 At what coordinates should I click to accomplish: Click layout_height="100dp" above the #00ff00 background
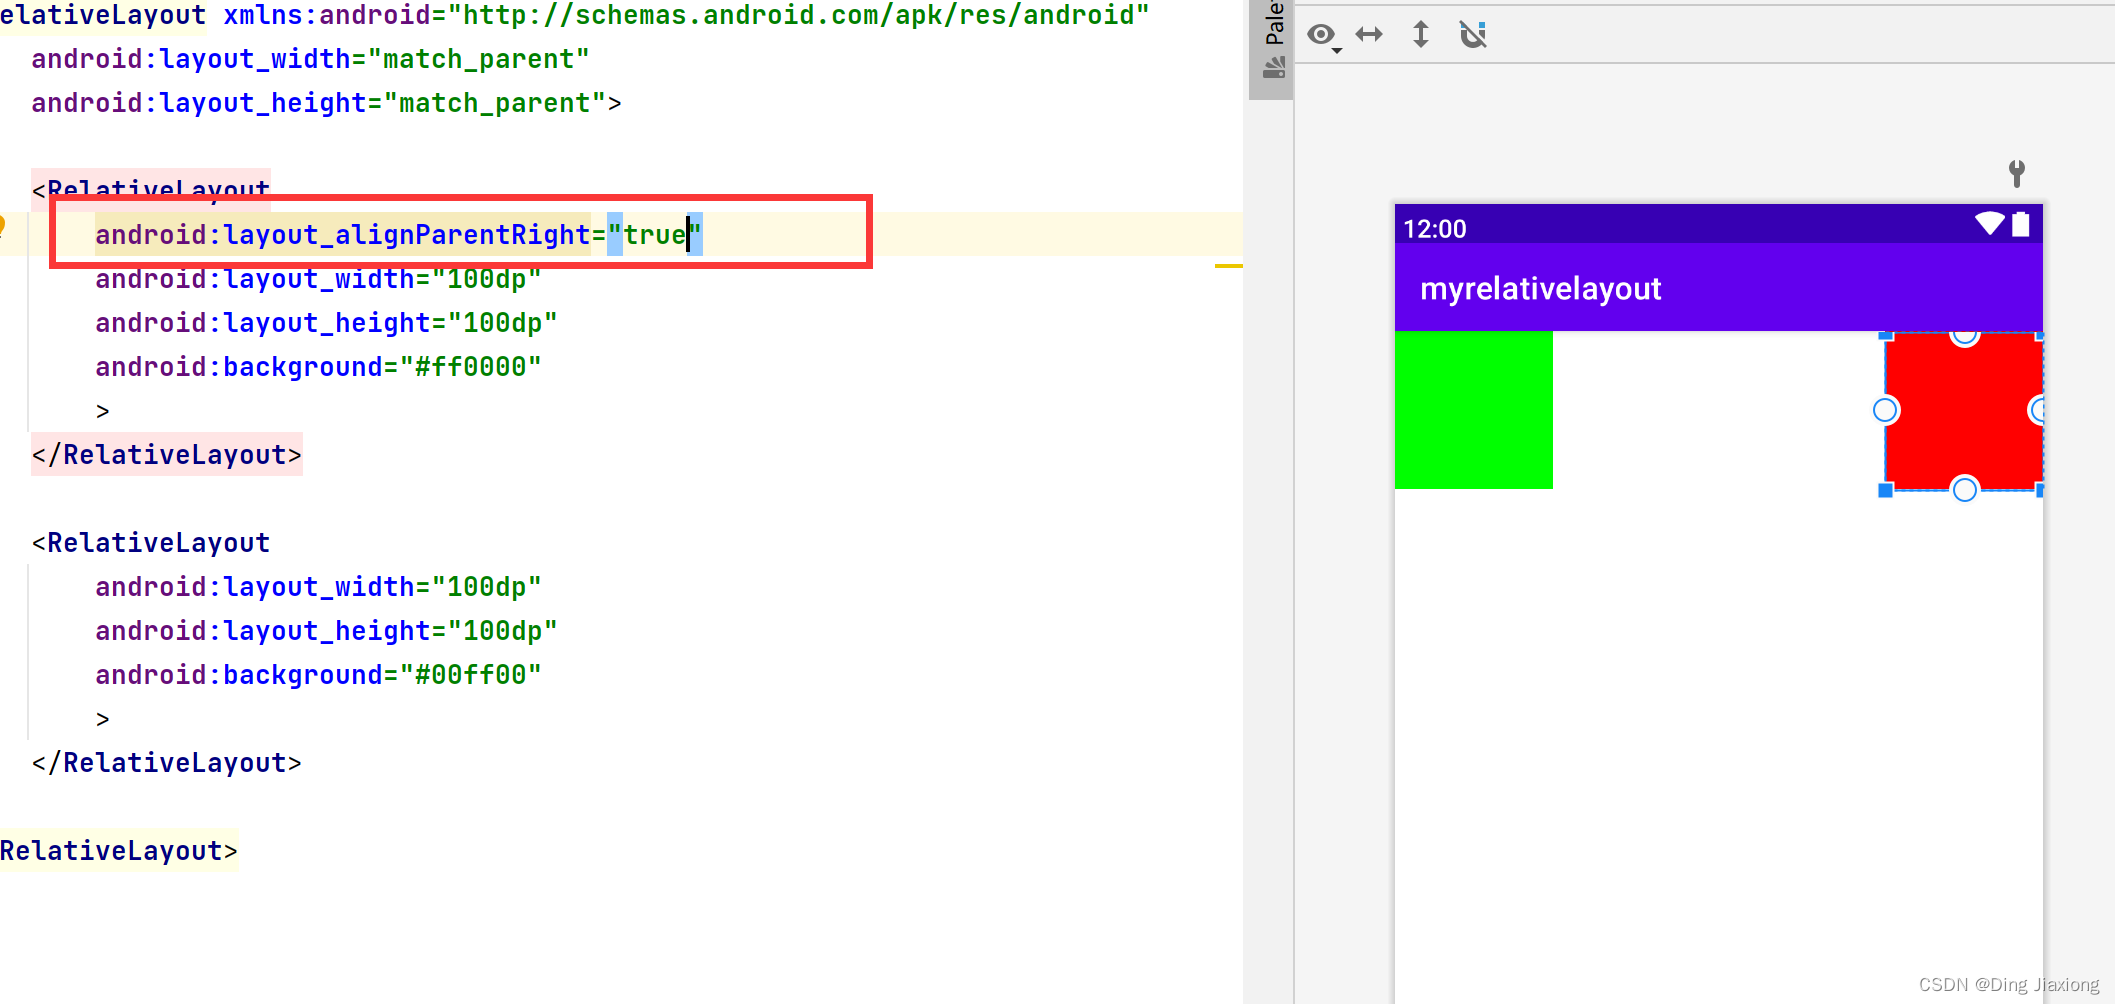pyautogui.click(x=326, y=631)
